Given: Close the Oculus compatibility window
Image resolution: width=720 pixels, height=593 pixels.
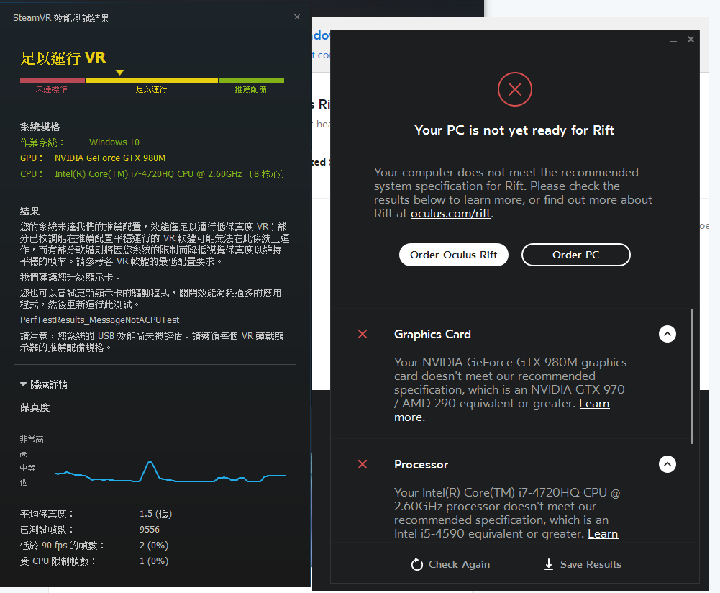Looking at the screenshot, I should tap(691, 40).
